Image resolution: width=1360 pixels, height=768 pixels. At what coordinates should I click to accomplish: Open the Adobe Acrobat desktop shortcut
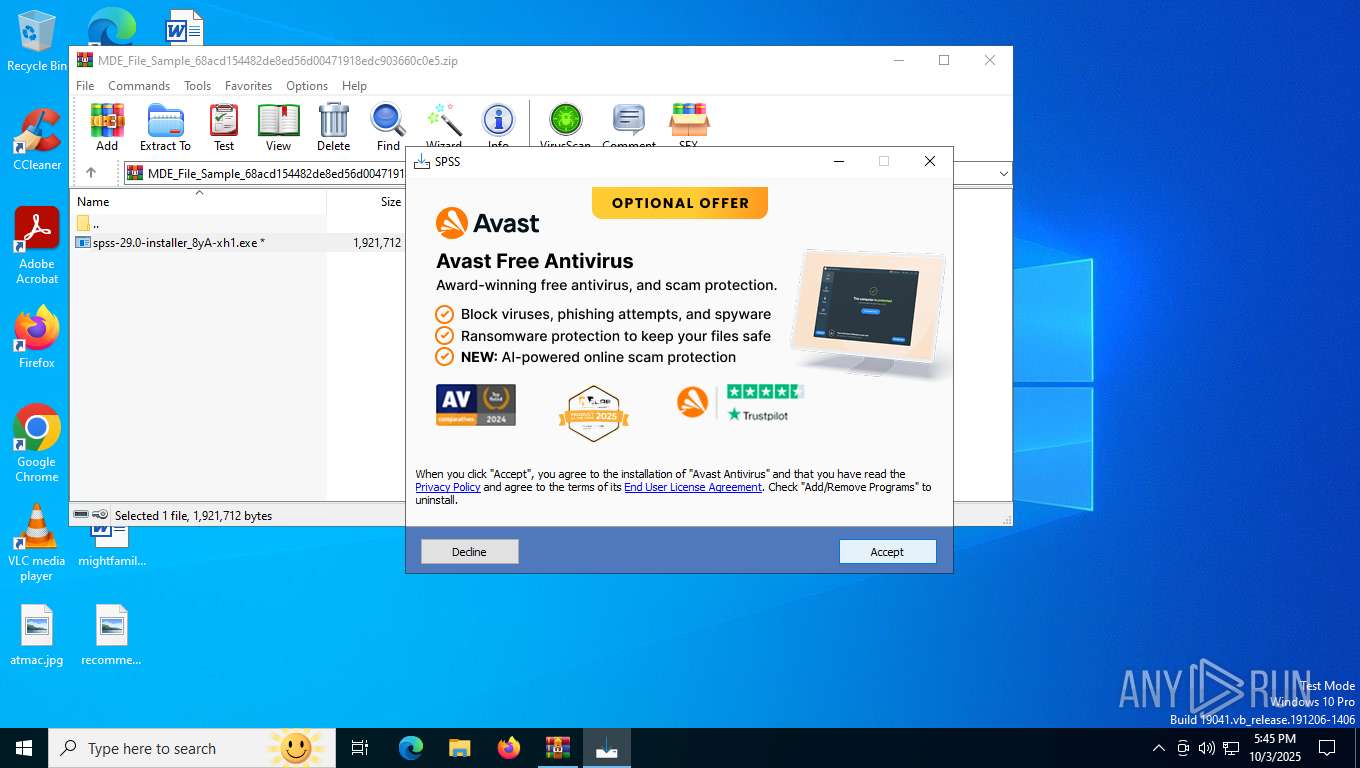coord(37,246)
